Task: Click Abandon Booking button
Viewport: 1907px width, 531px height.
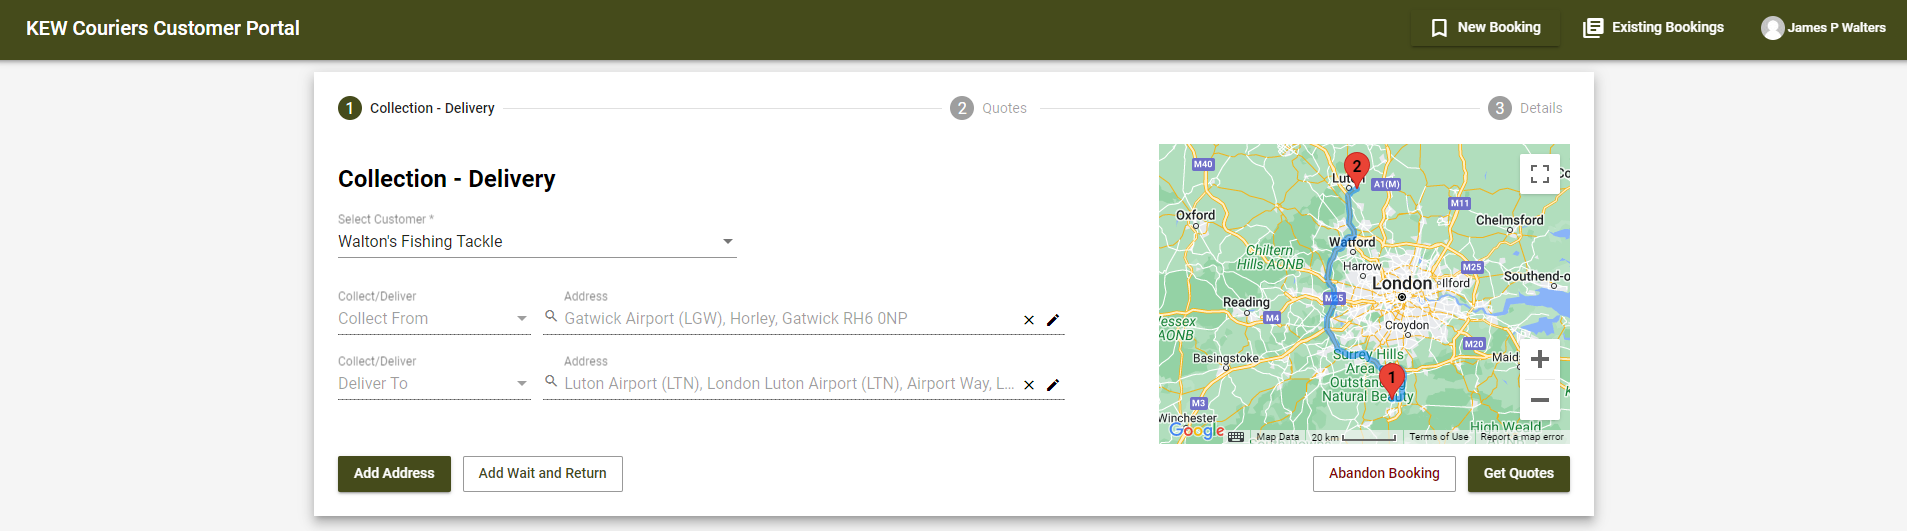Action: [1384, 474]
